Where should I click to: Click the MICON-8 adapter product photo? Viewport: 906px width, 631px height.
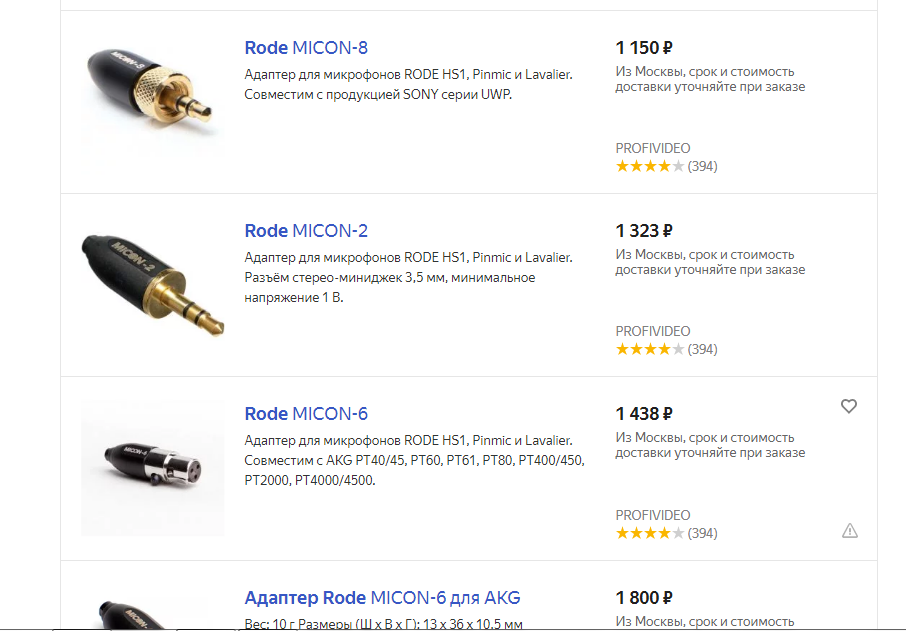click(152, 93)
